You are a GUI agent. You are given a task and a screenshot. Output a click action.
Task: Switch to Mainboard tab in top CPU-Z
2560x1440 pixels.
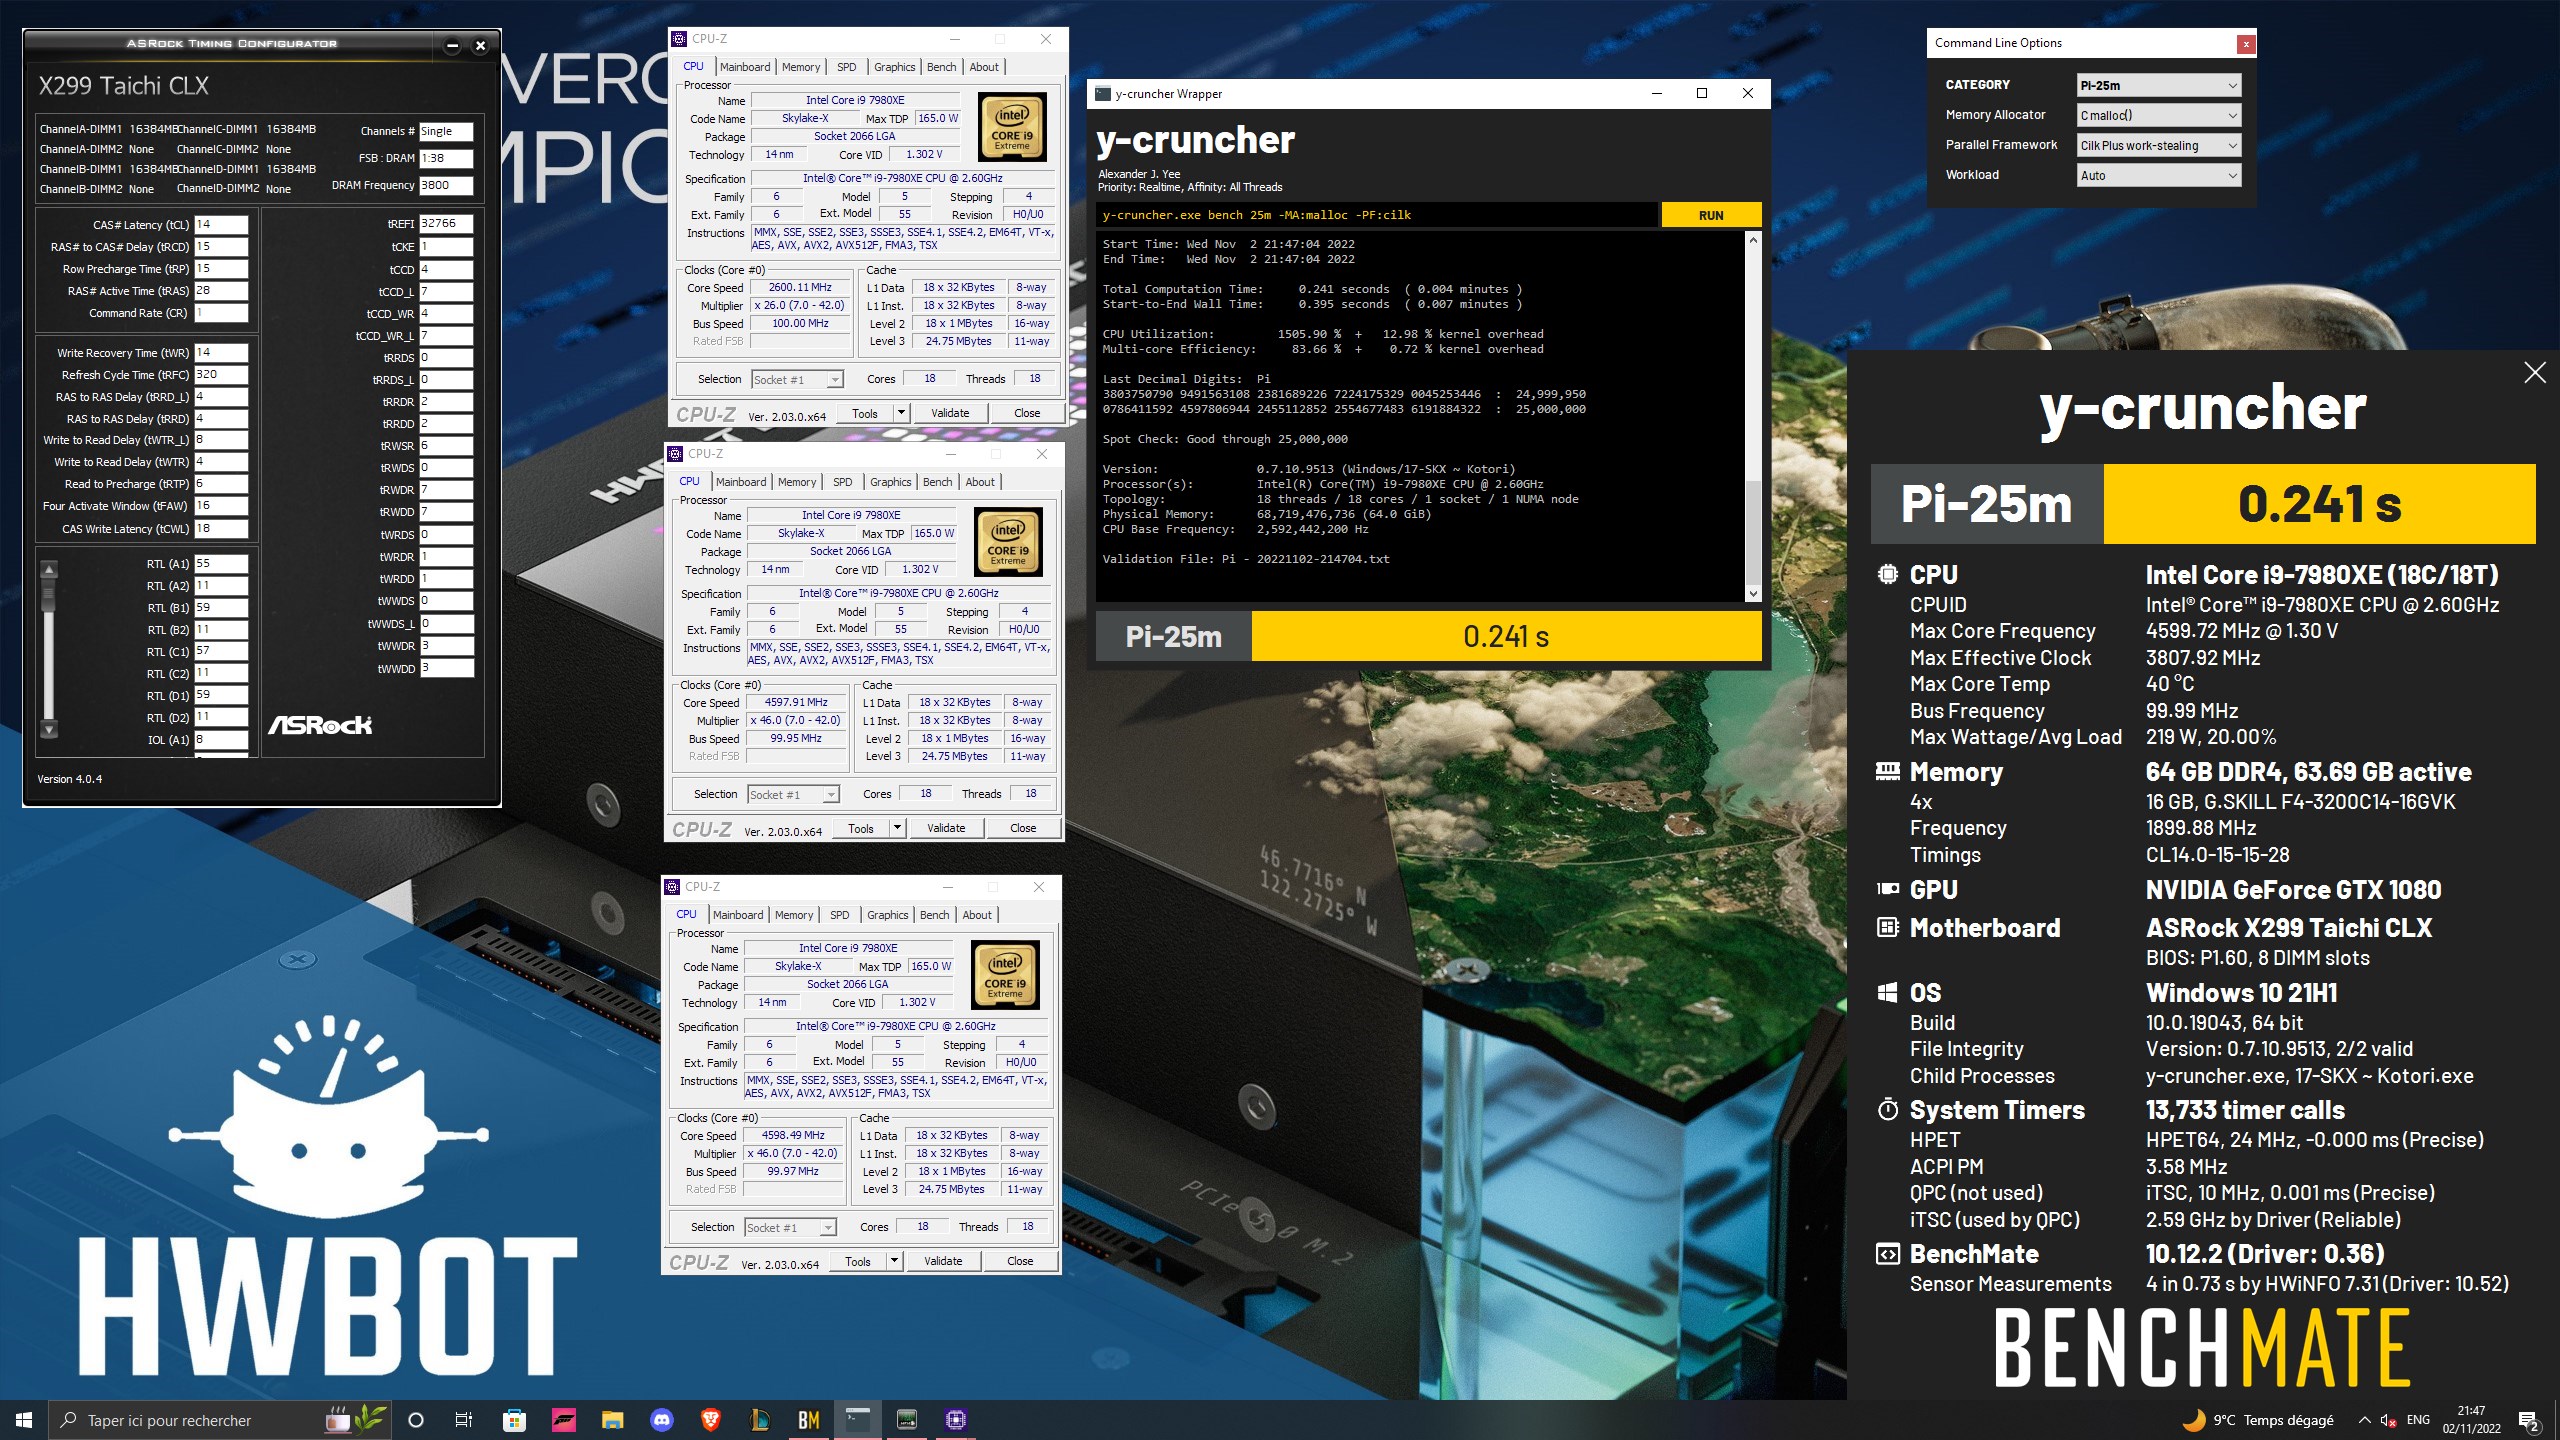(x=745, y=67)
